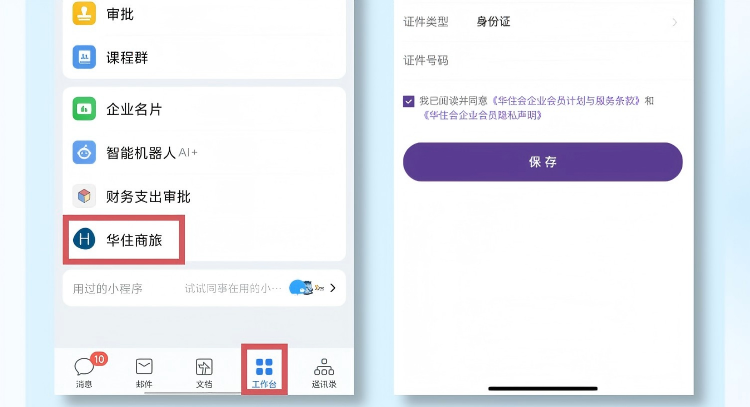Open the 财务支出审批 cube icon

(x=85, y=196)
